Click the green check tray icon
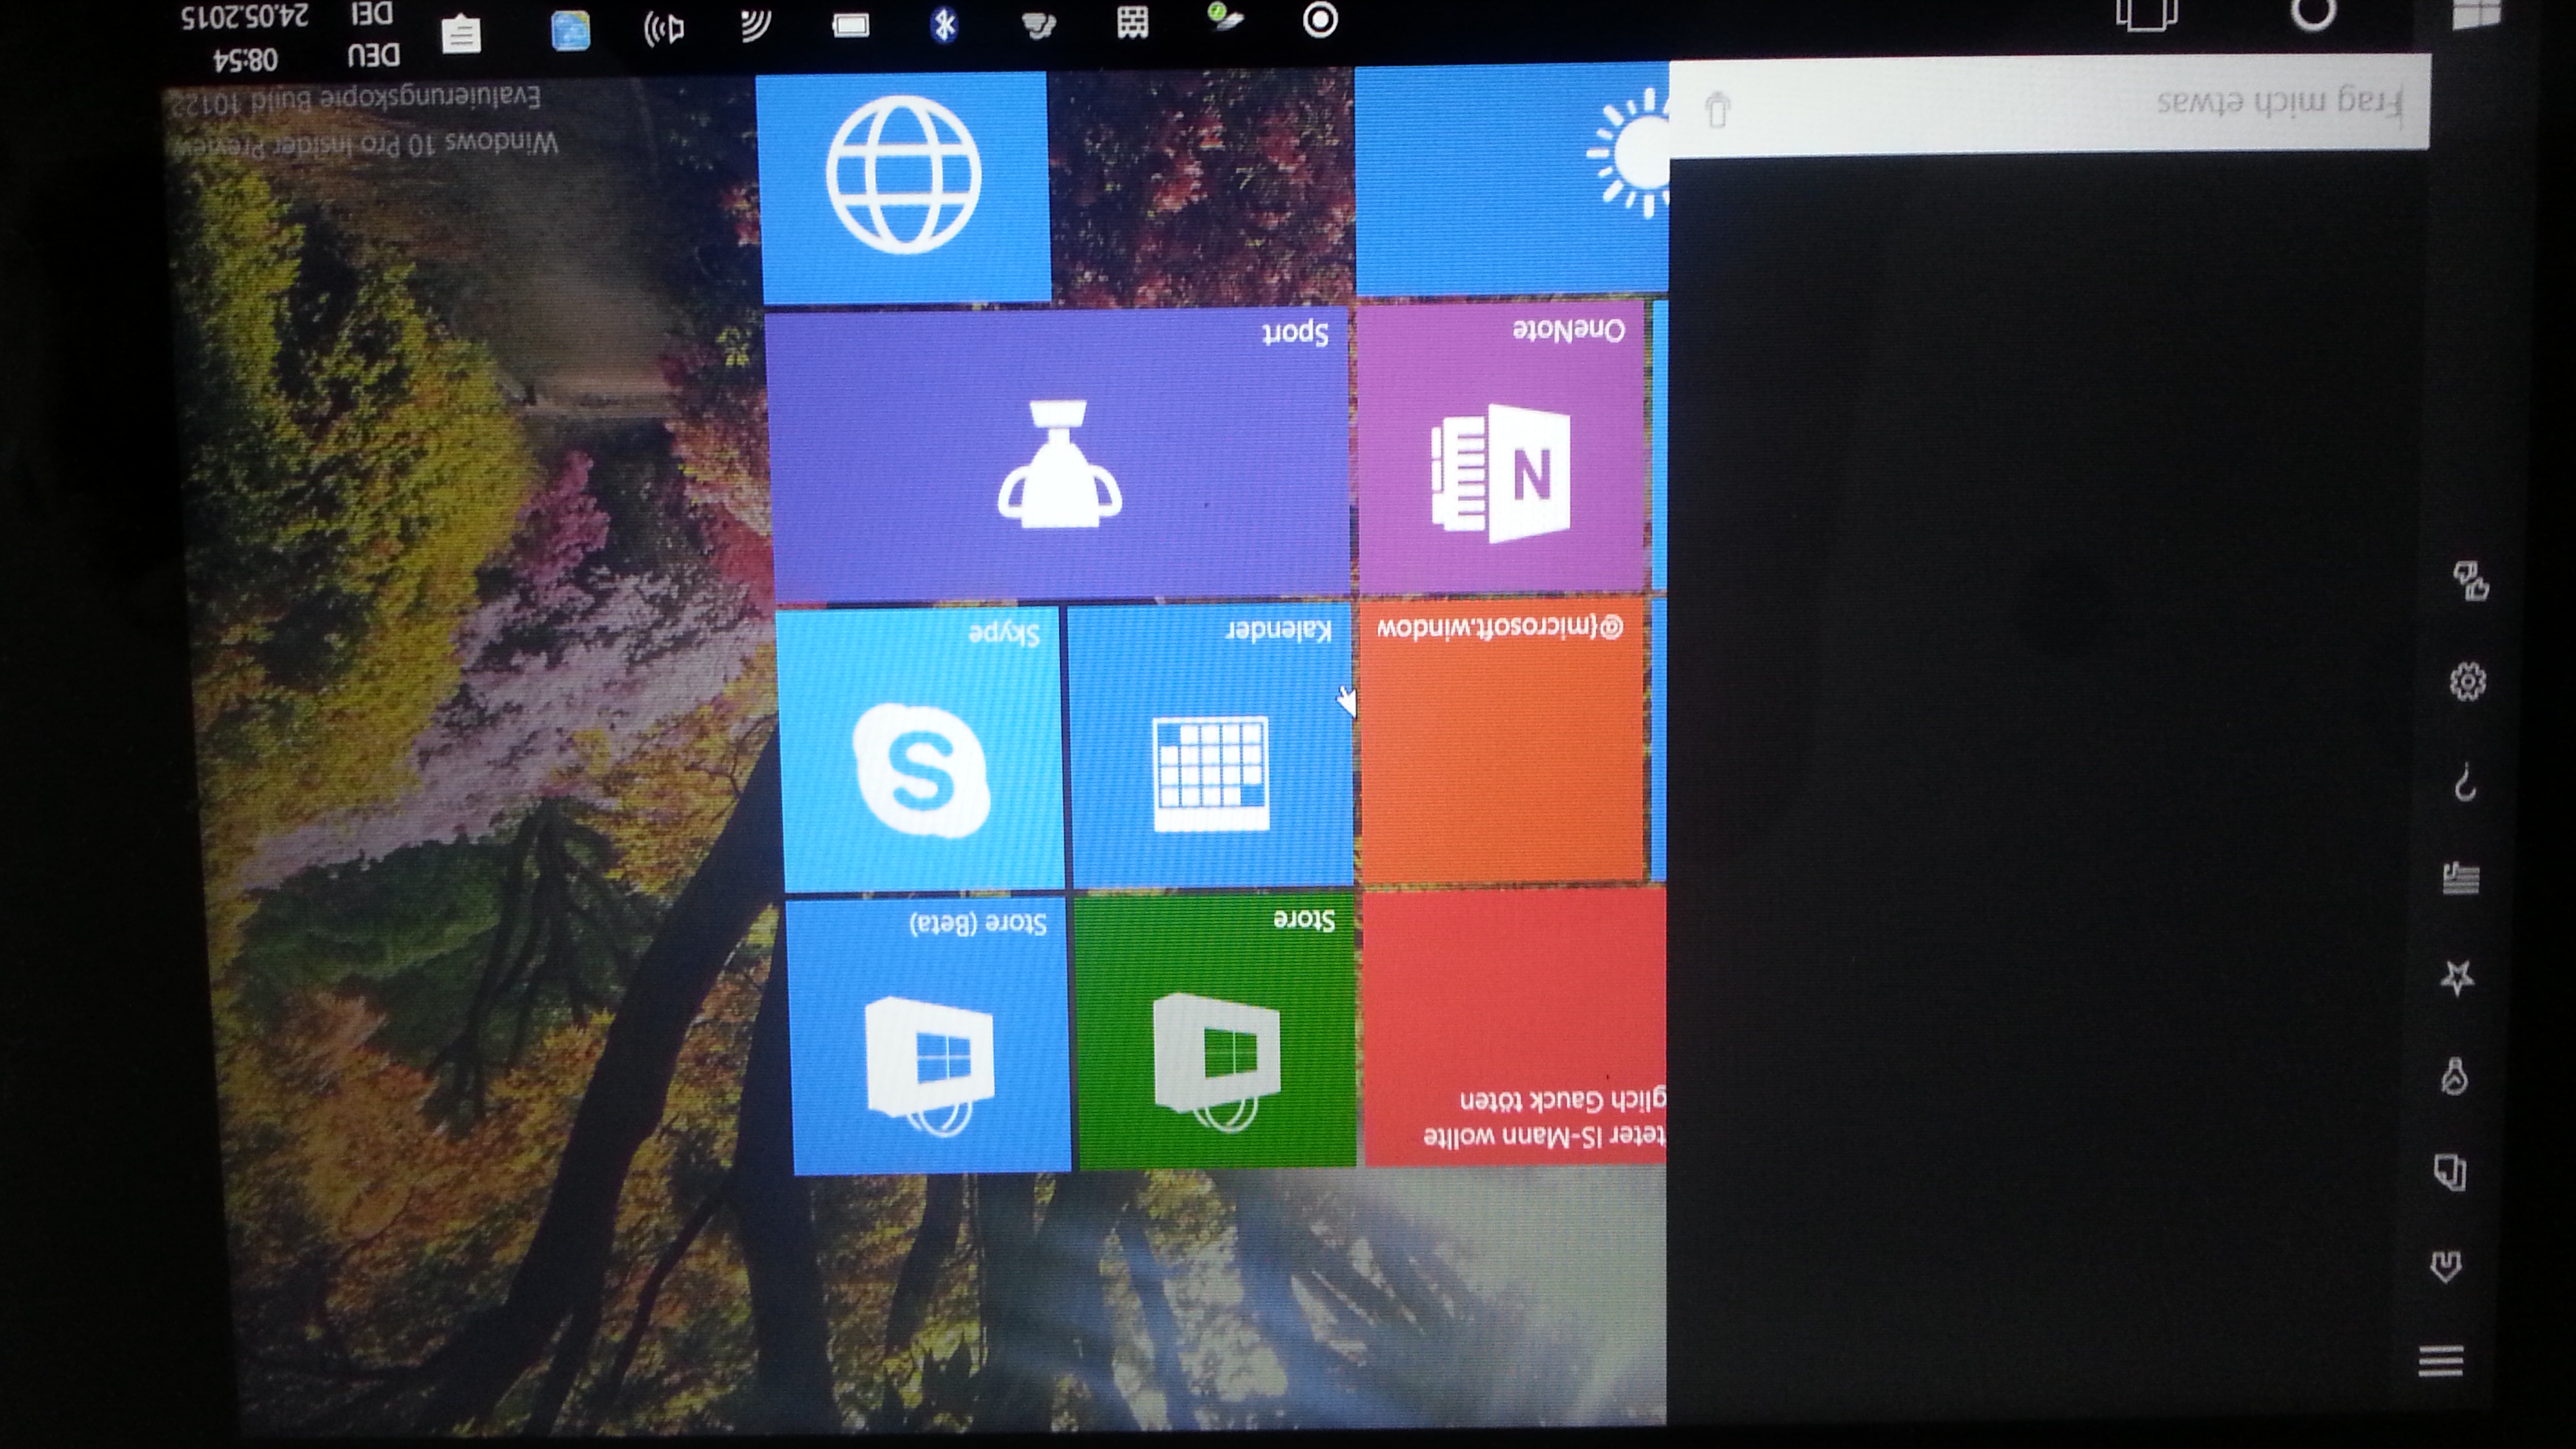 1225,17
